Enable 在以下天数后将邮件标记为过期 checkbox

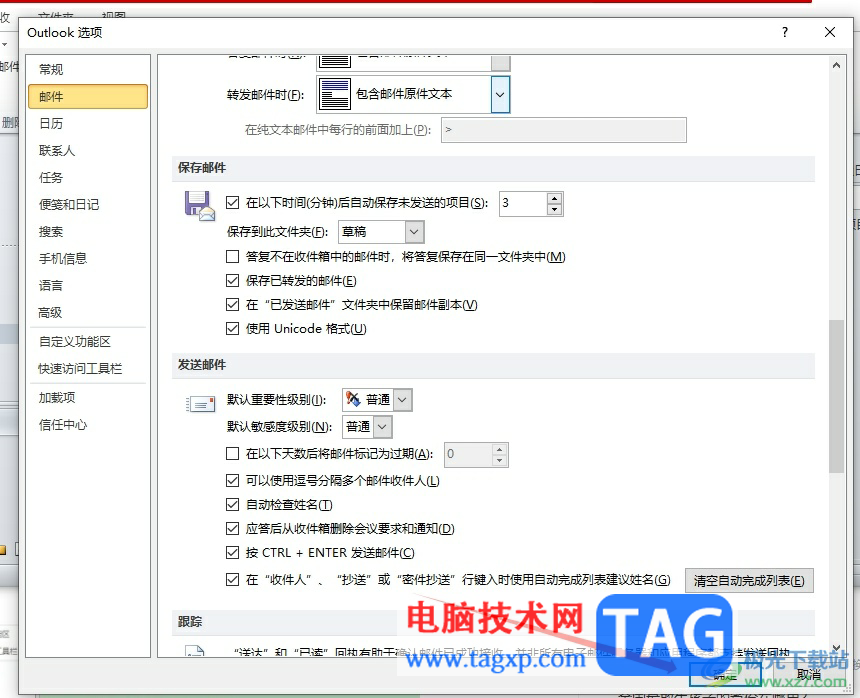click(x=233, y=453)
